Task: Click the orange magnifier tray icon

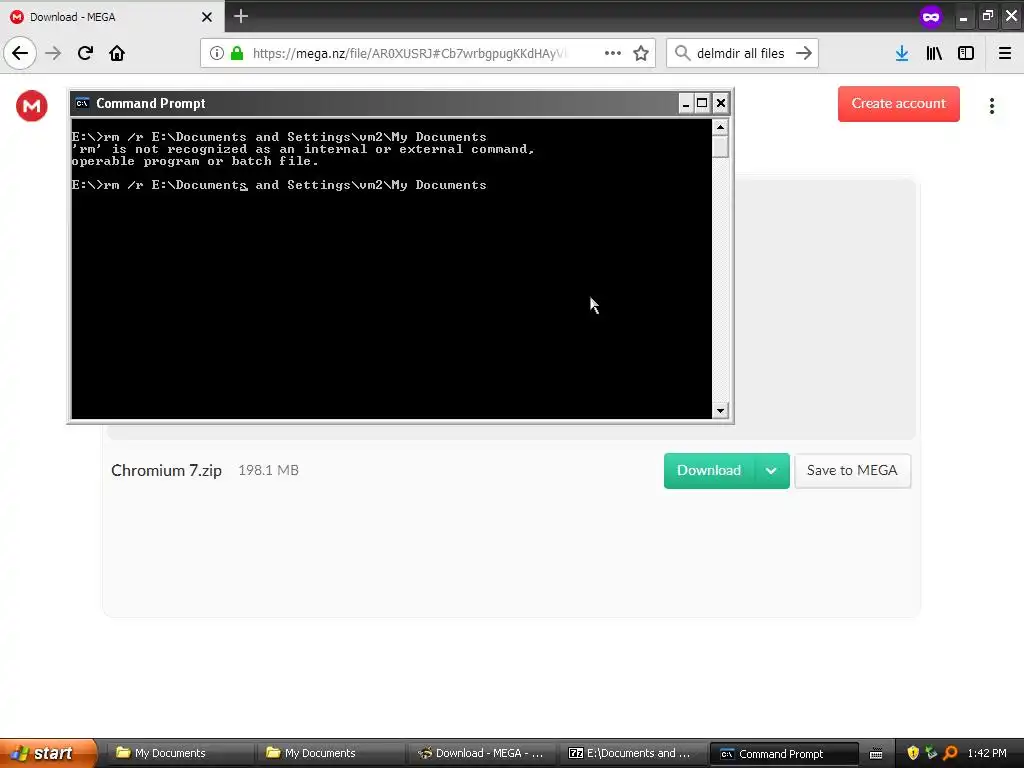Action: pos(950,753)
